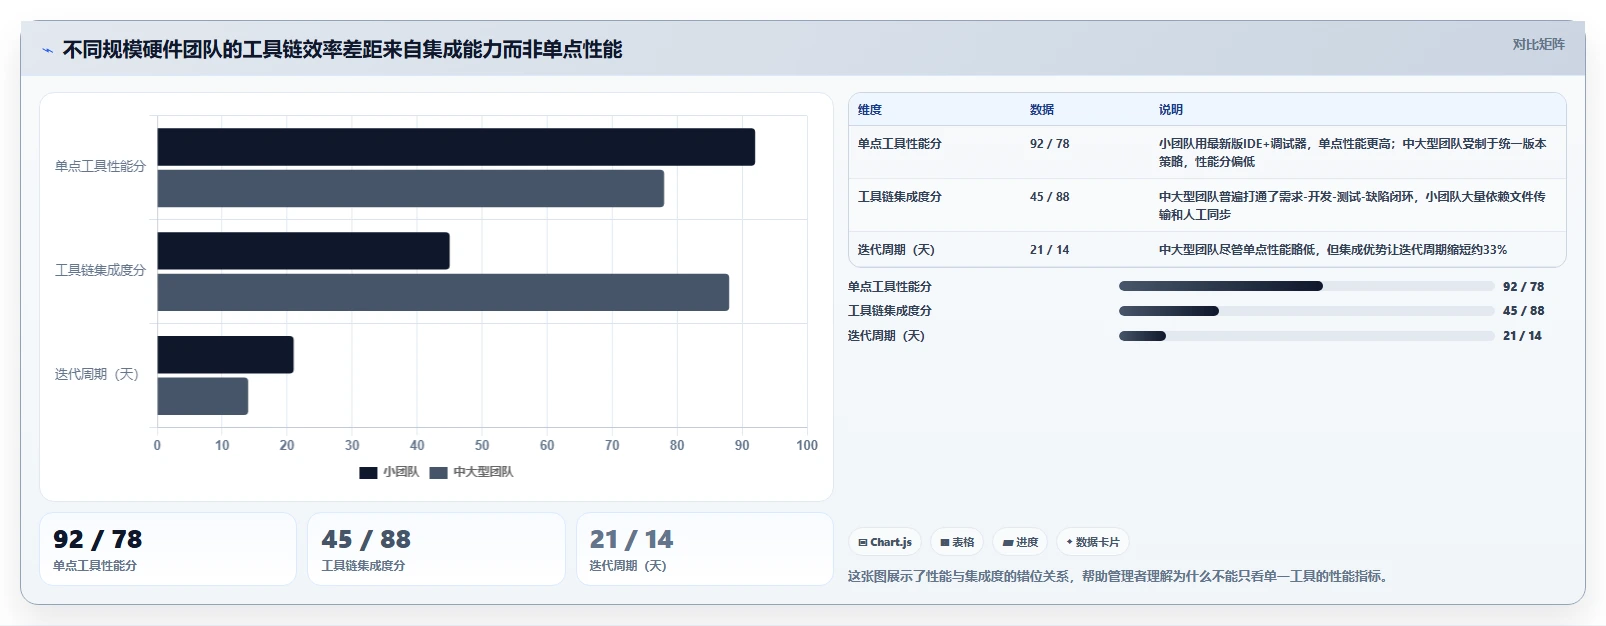Open the 21 / 14 迭代周期 data card
Screen dimensions: 1606x626
[705, 549]
